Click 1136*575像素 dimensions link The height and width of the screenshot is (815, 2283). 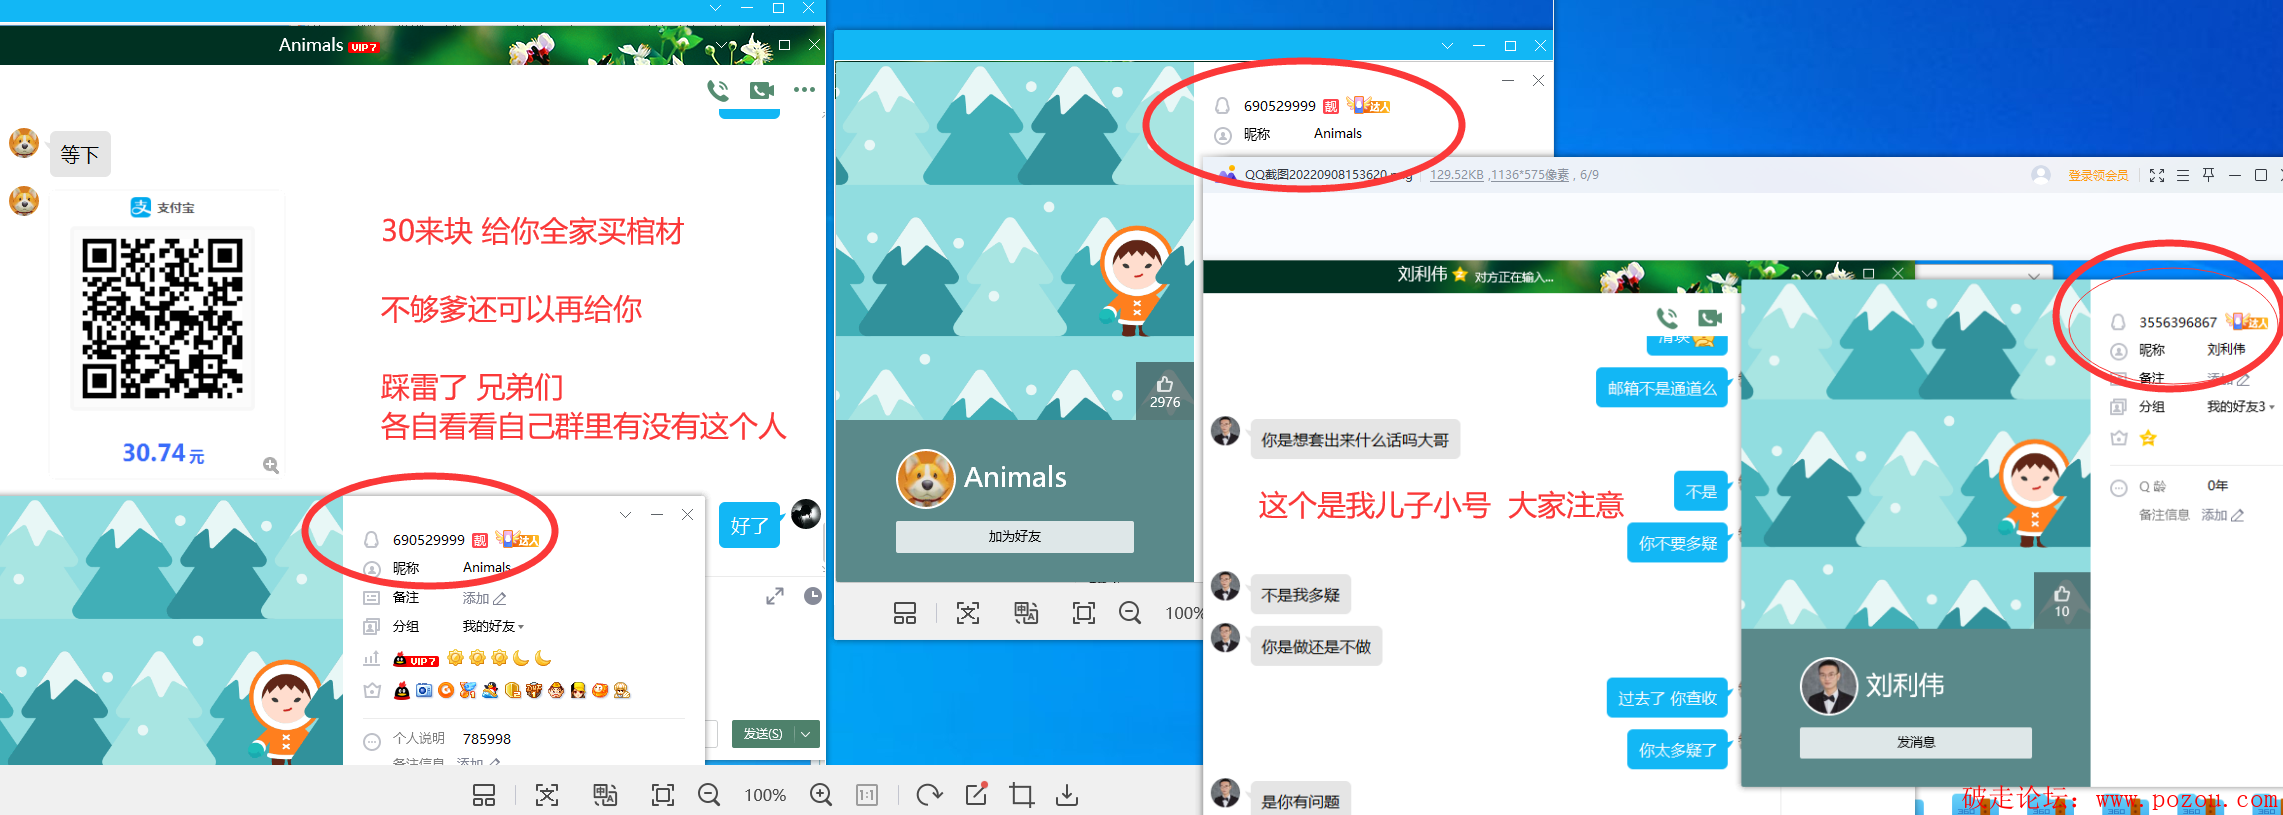point(1530,175)
